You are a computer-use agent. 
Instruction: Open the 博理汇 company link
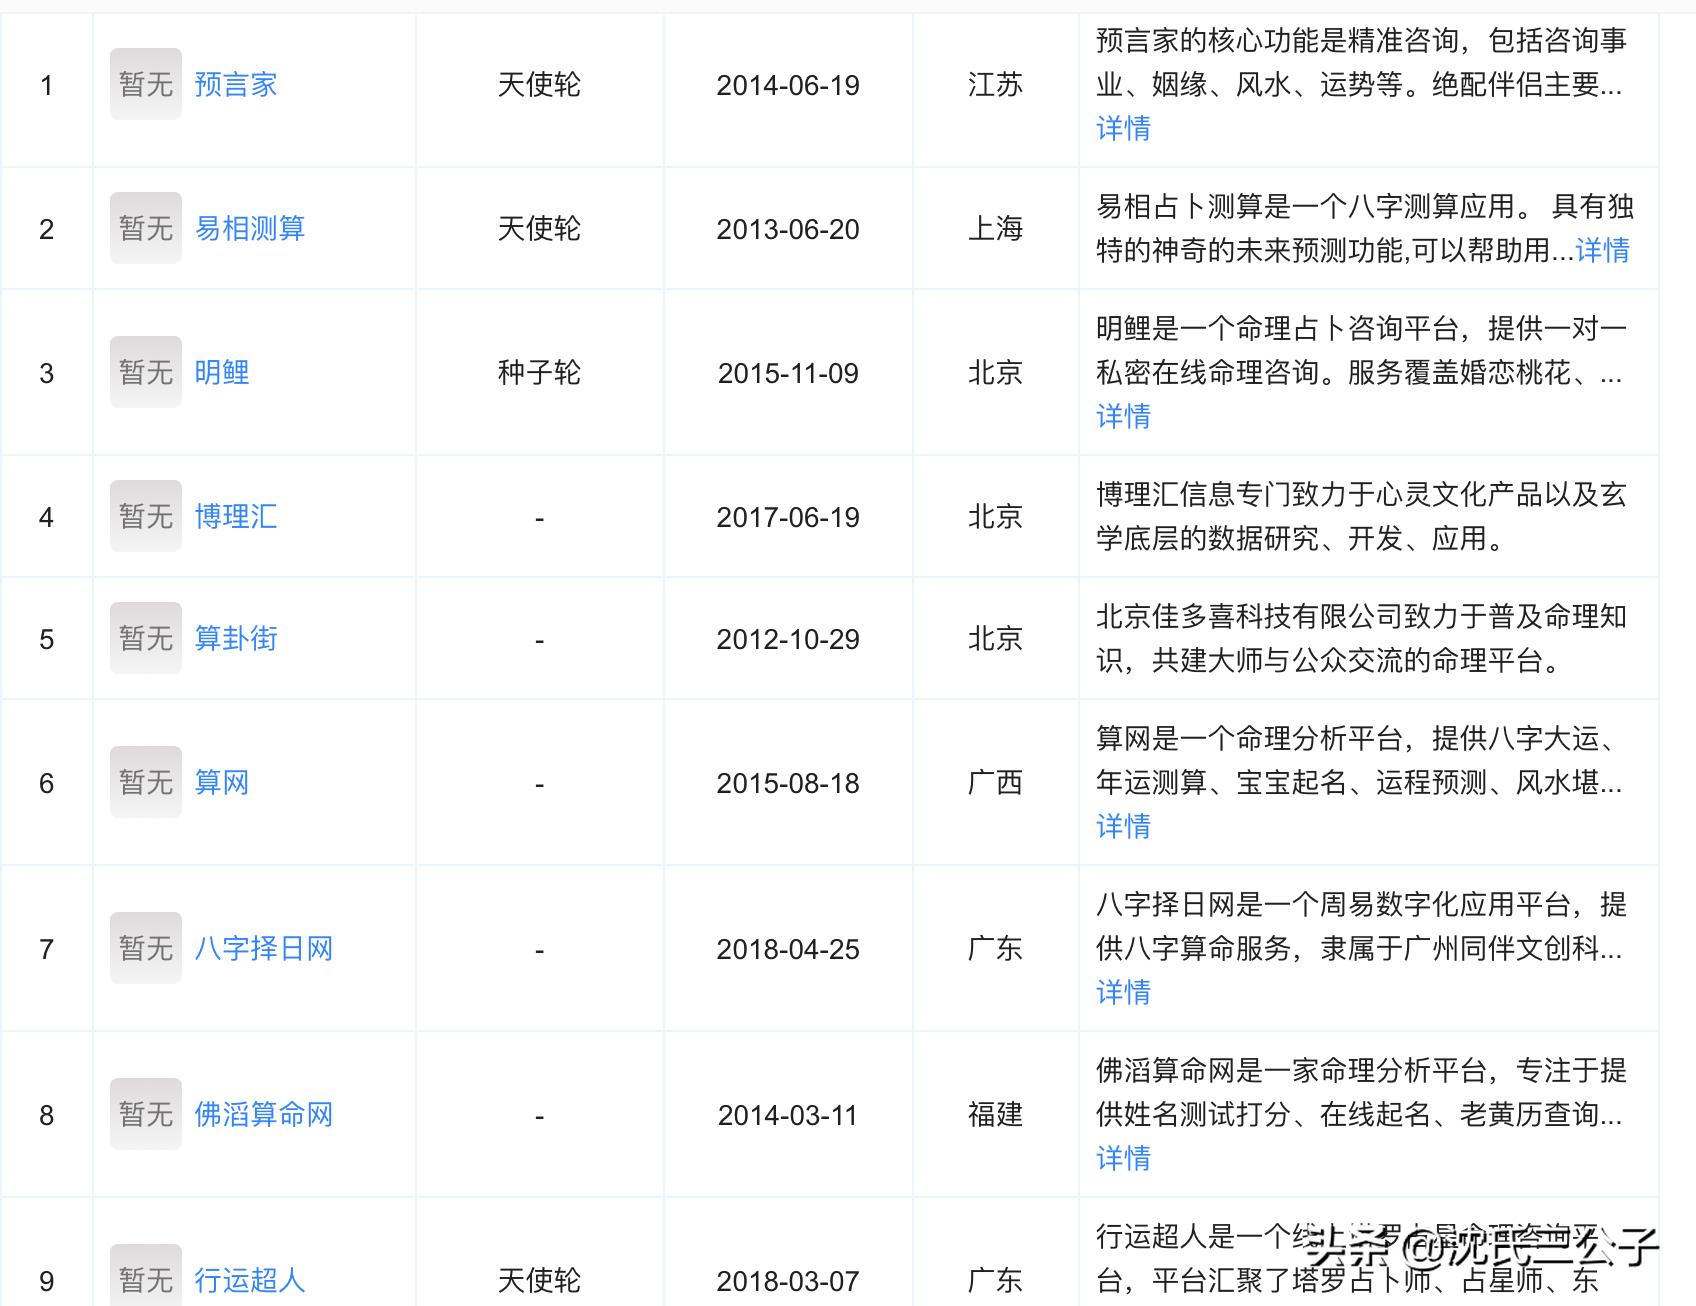234,517
